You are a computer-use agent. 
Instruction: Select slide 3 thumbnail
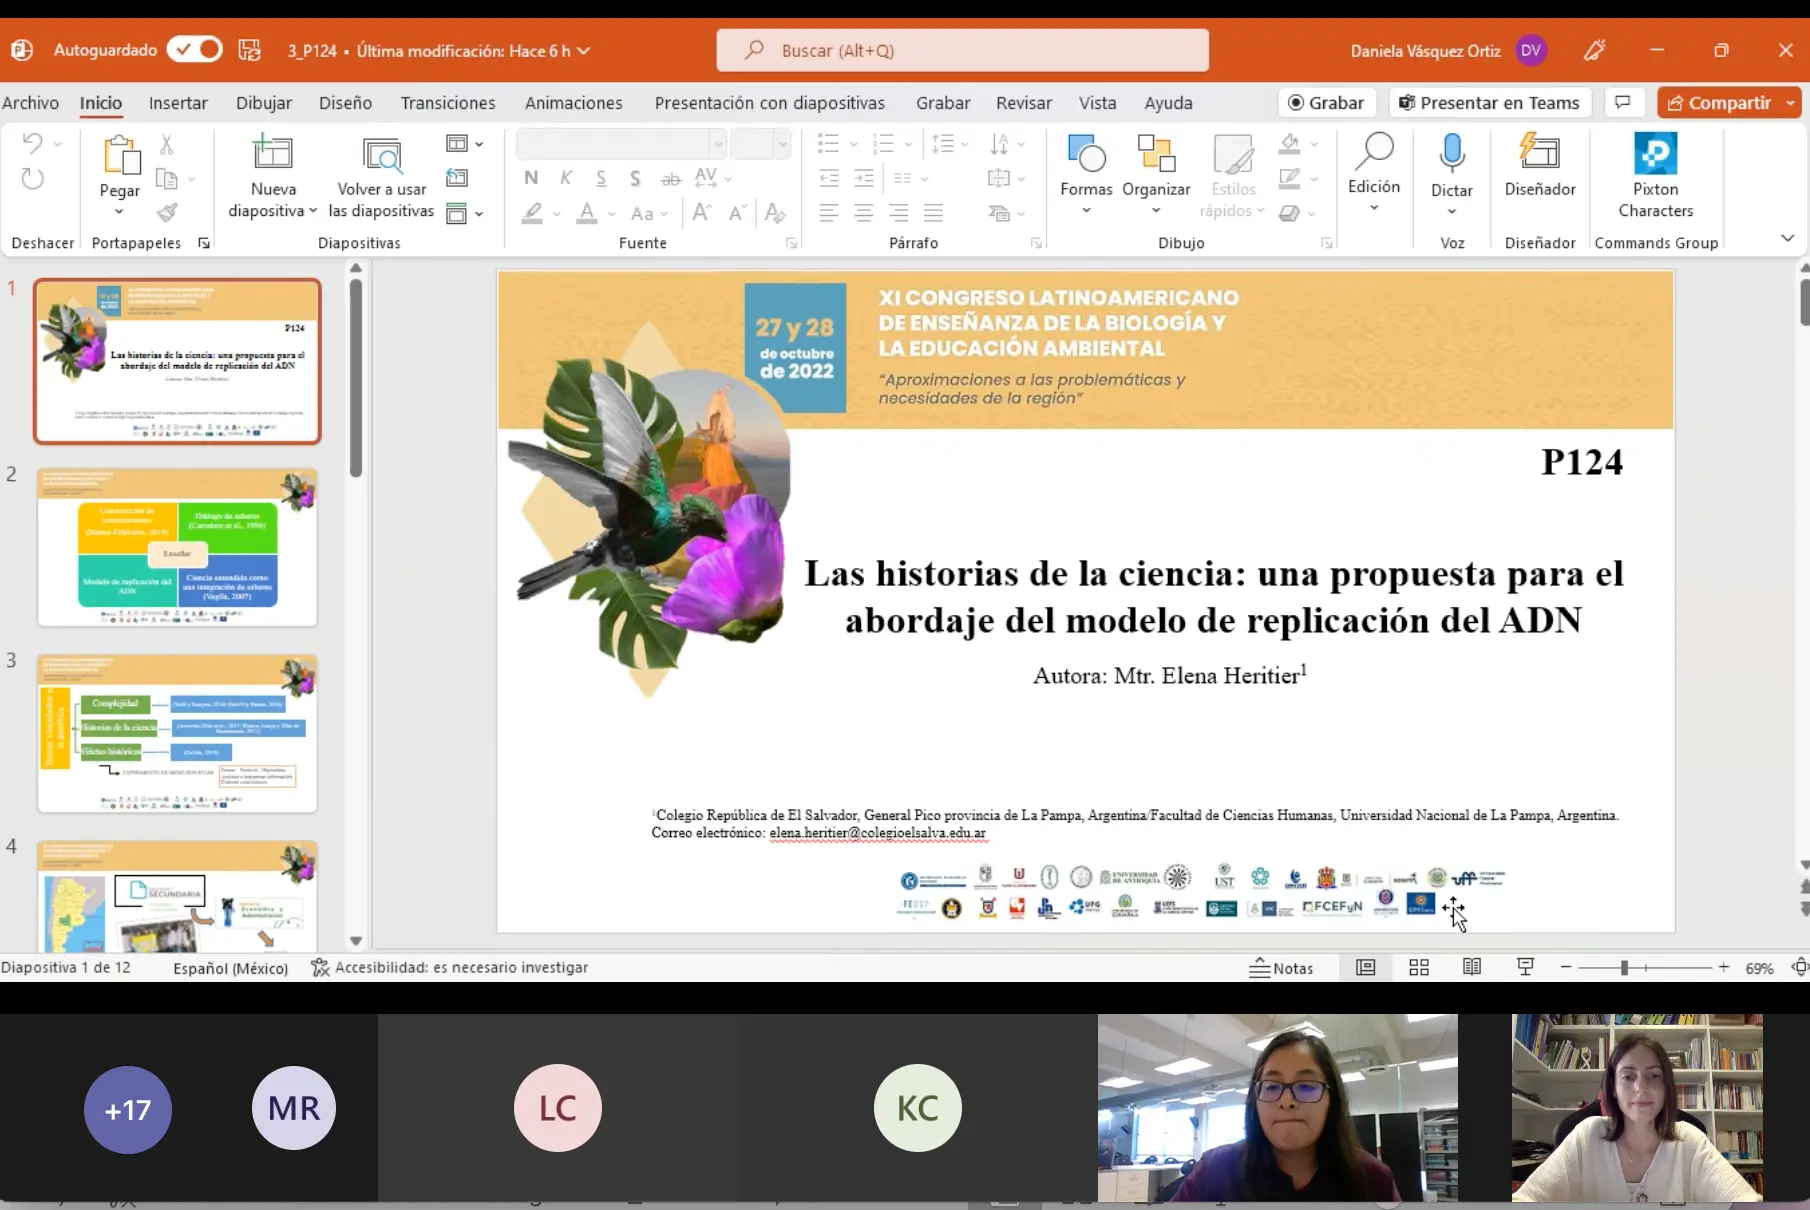point(177,733)
